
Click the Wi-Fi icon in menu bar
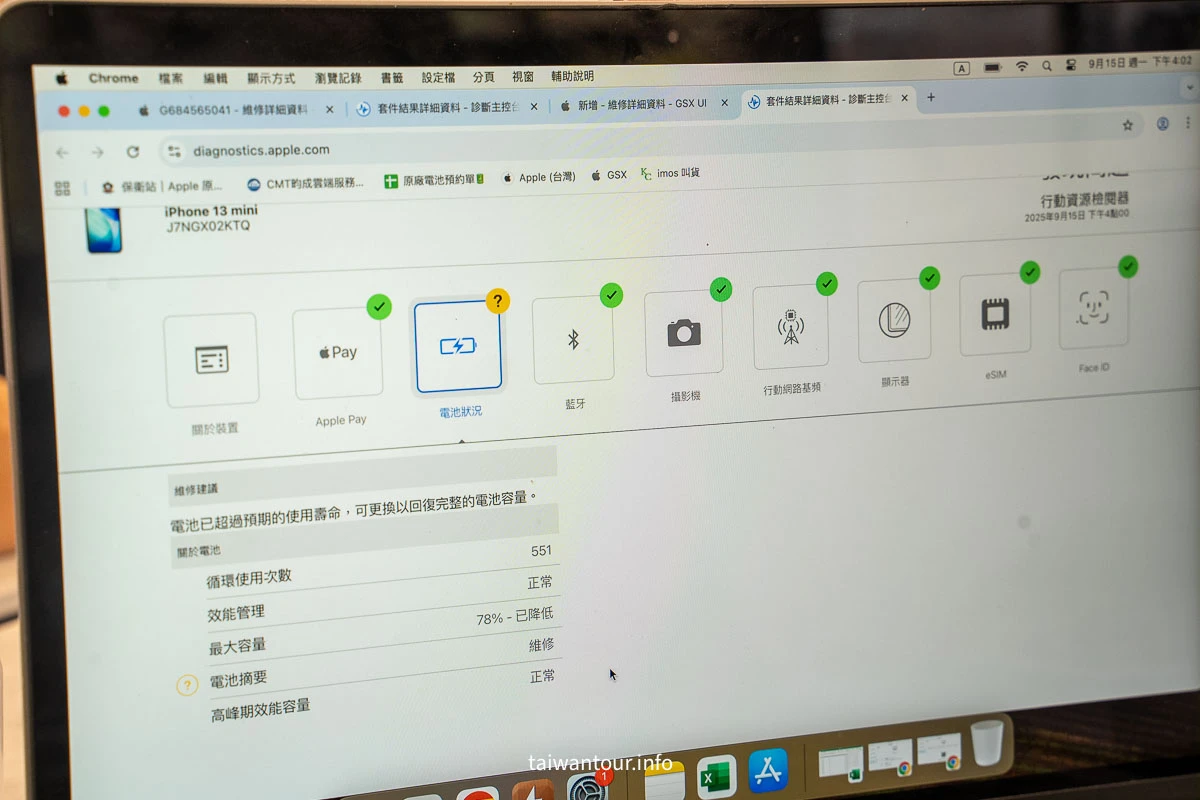1022,66
